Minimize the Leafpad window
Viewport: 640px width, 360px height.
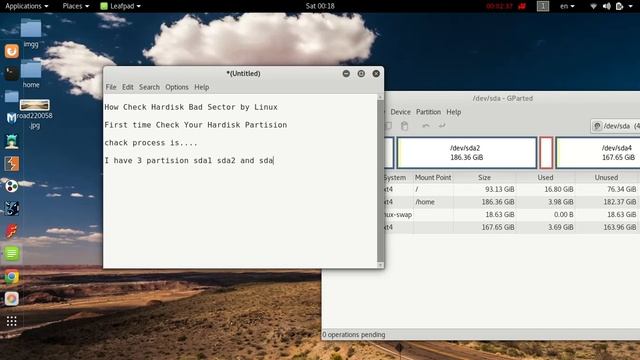[346, 73]
